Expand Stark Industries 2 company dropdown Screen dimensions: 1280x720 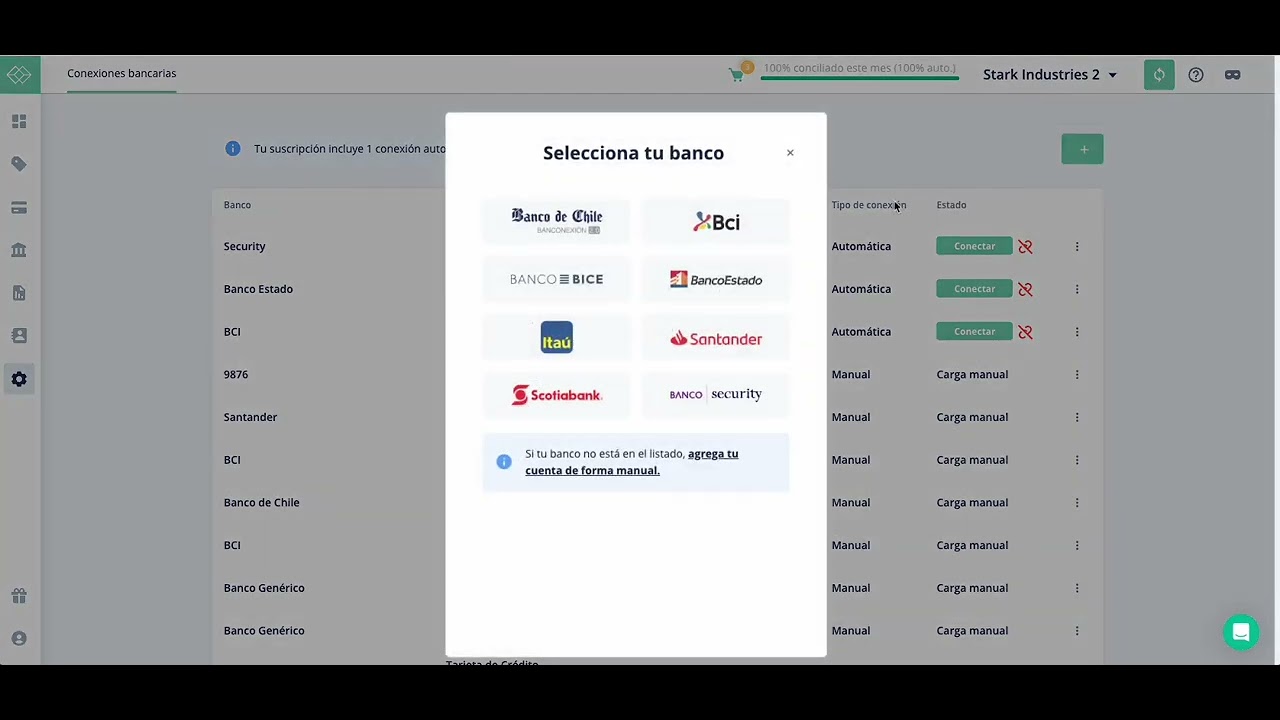1050,75
